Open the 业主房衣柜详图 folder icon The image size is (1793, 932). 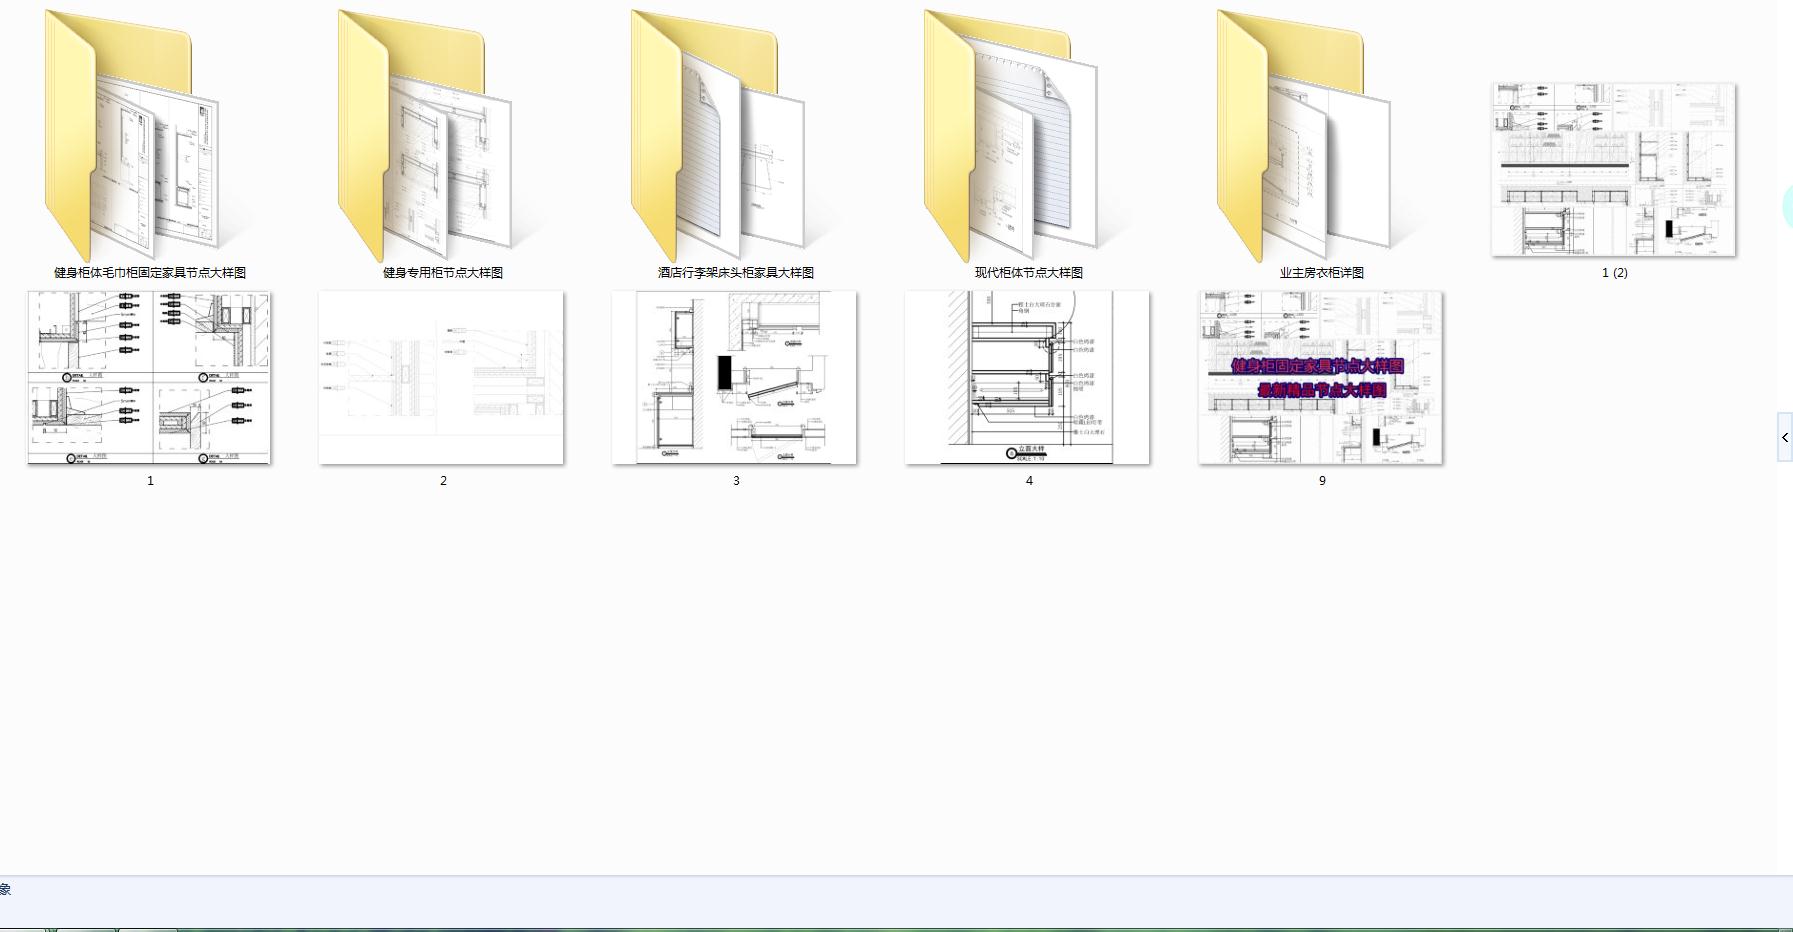coord(1305,136)
